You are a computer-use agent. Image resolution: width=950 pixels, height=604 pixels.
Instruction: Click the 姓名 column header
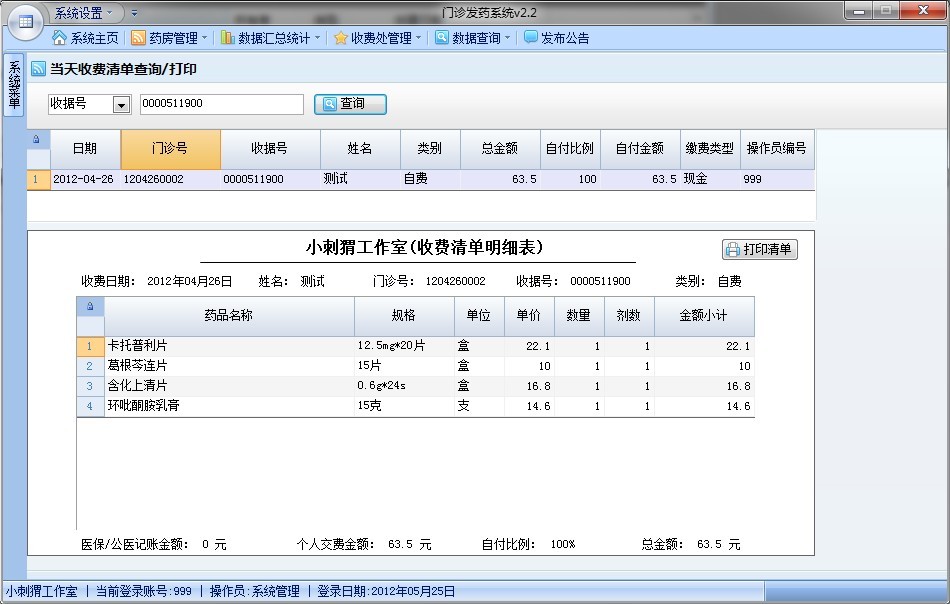[x=360, y=149]
